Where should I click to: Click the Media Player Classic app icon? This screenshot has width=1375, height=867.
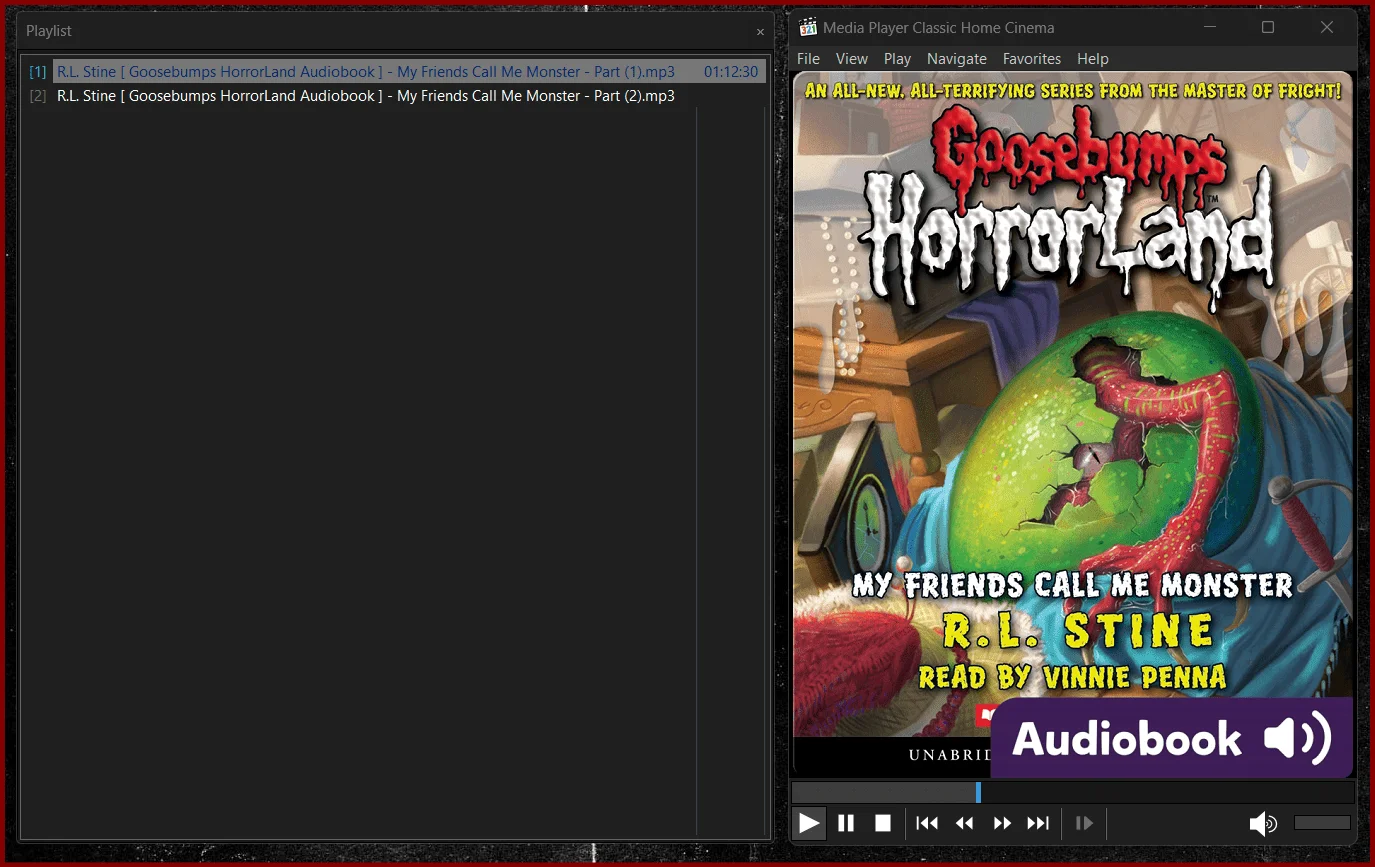point(807,27)
